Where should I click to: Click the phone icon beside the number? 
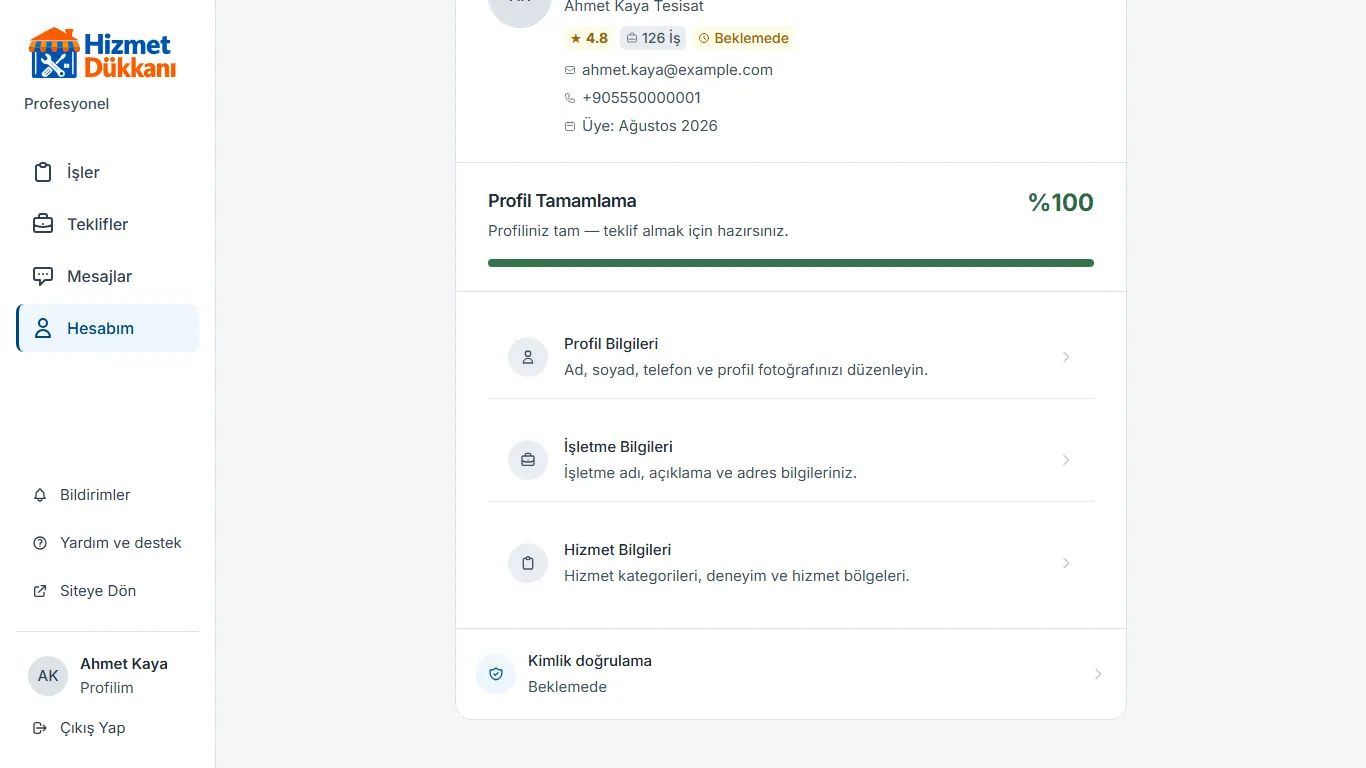click(x=570, y=98)
